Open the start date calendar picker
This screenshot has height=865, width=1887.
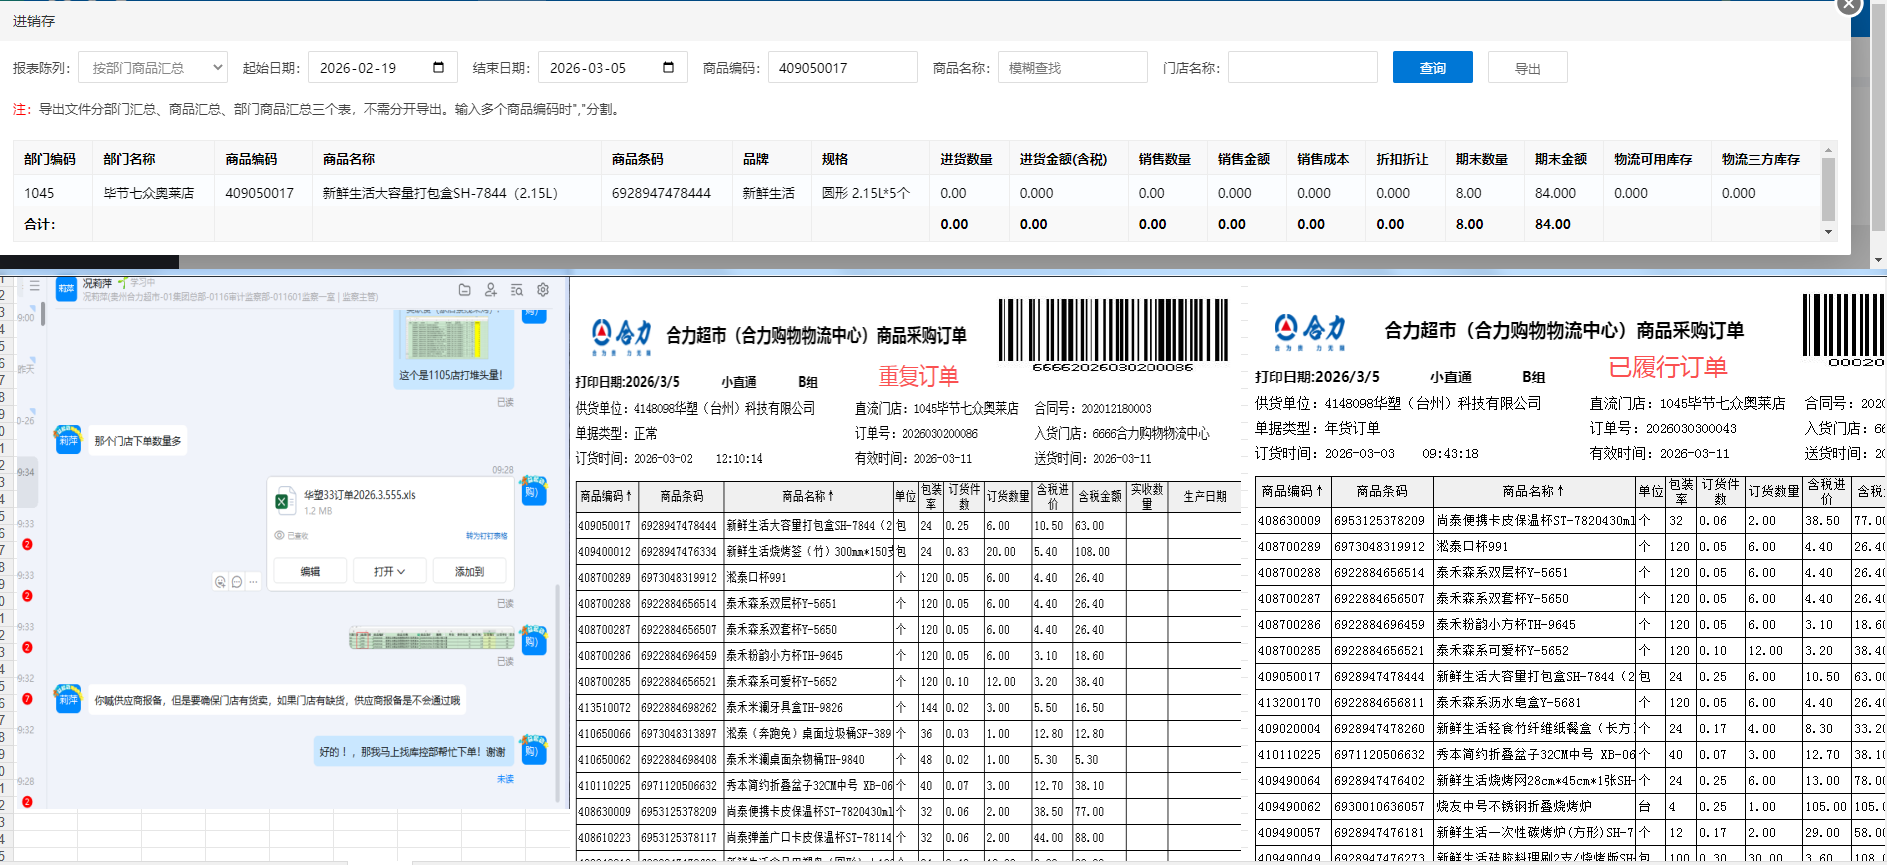coord(438,68)
